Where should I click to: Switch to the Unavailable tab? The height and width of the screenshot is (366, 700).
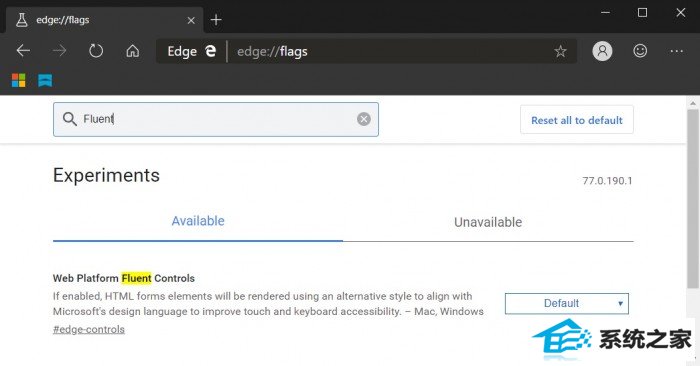click(x=488, y=222)
